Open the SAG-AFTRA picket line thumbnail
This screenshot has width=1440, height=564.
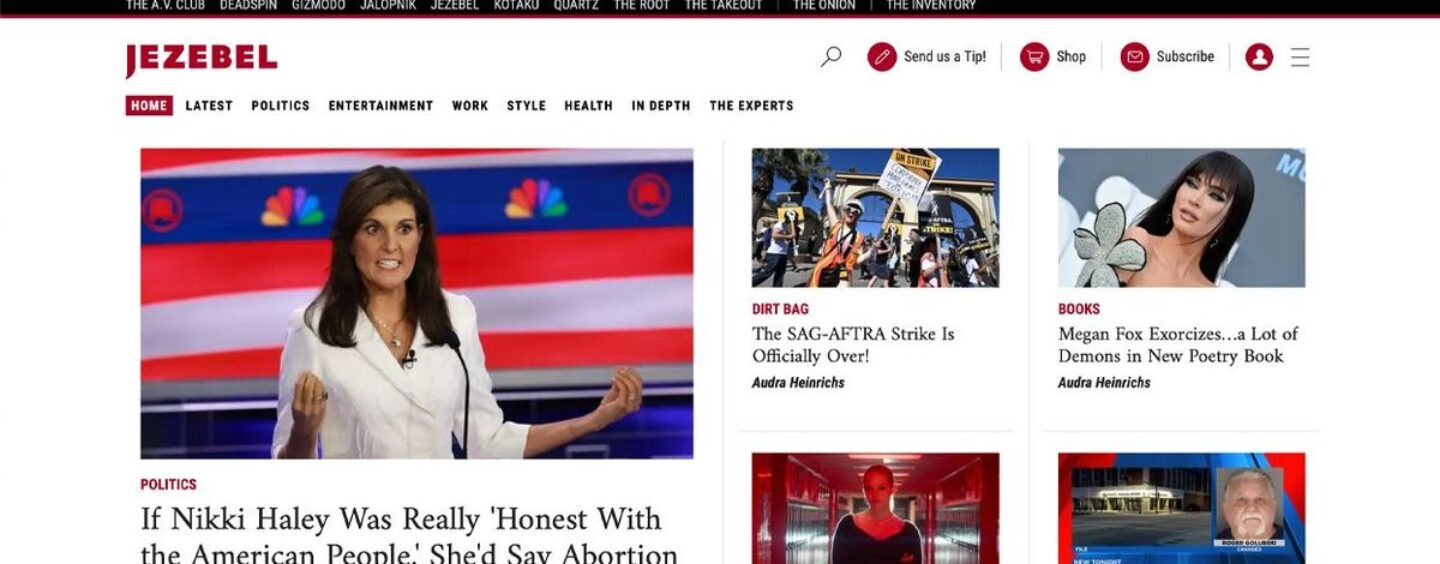coord(875,218)
